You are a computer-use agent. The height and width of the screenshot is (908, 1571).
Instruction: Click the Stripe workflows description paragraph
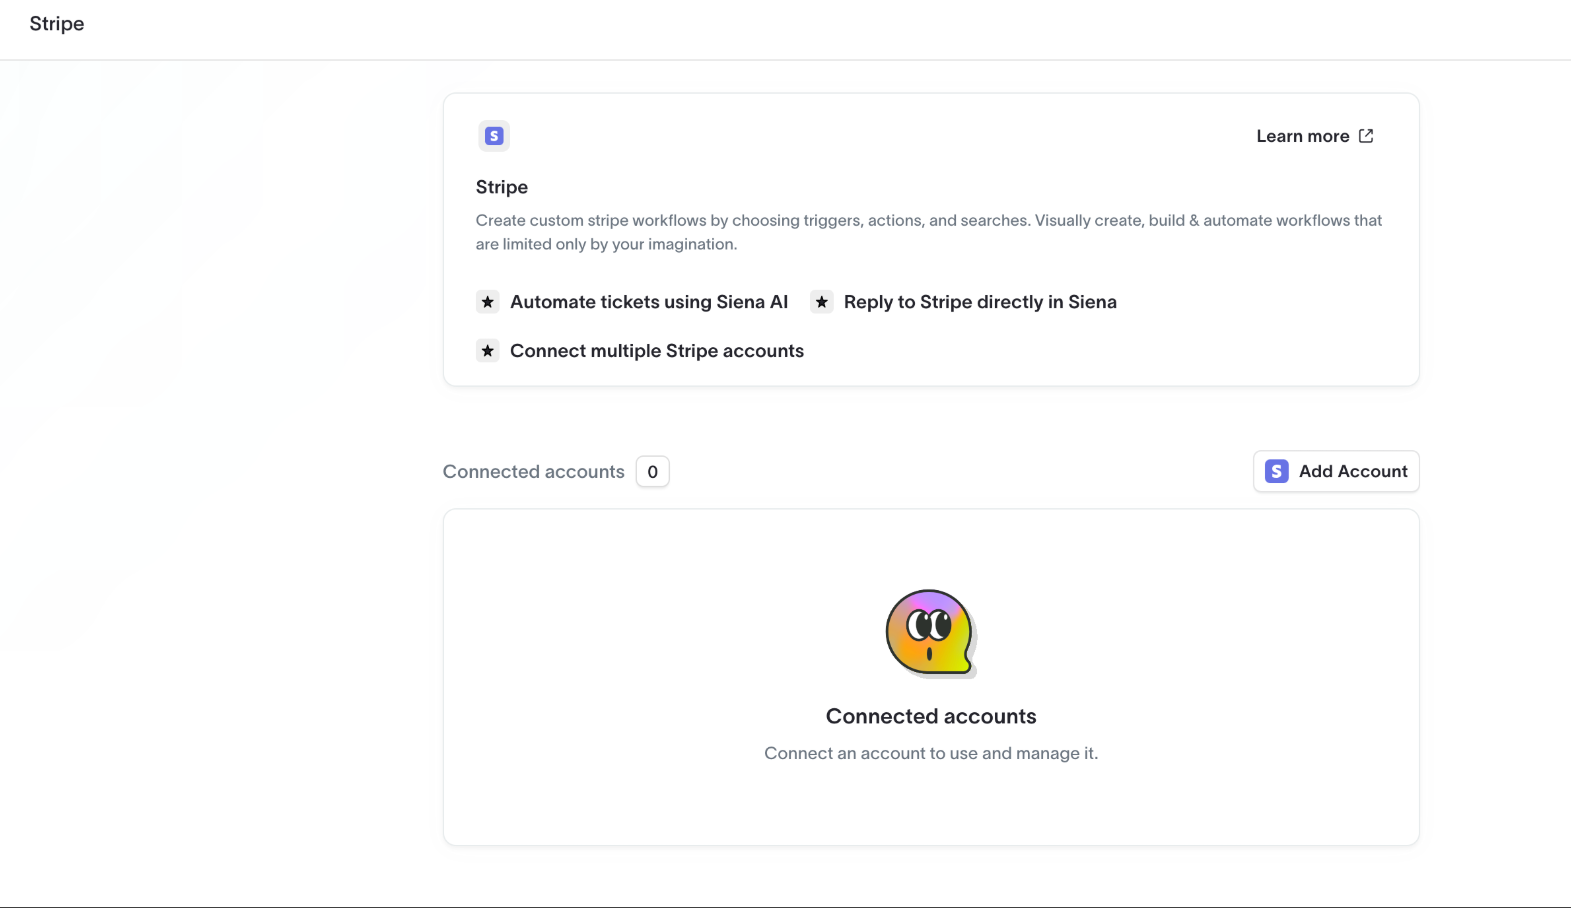click(928, 232)
